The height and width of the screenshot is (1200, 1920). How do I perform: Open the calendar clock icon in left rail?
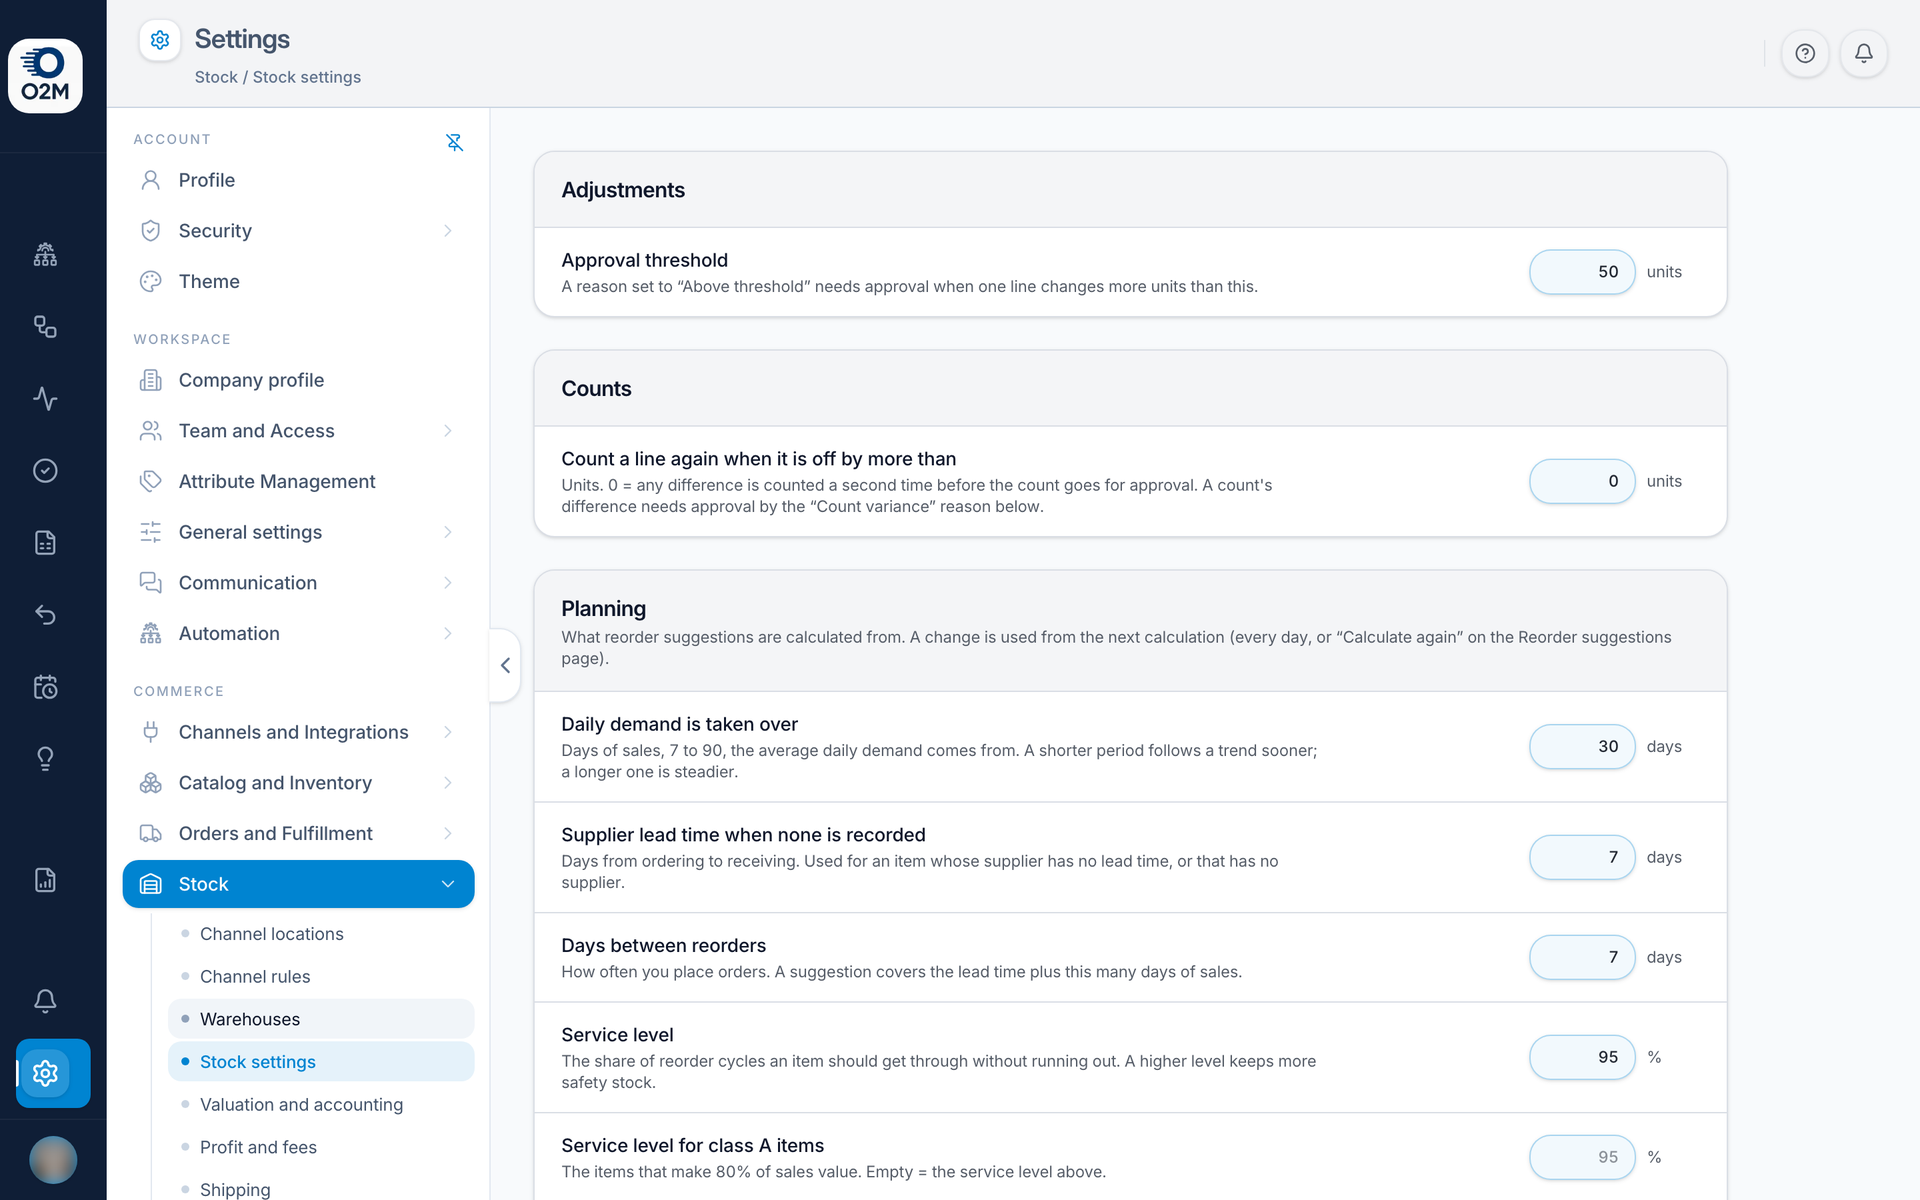pyautogui.click(x=45, y=687)
